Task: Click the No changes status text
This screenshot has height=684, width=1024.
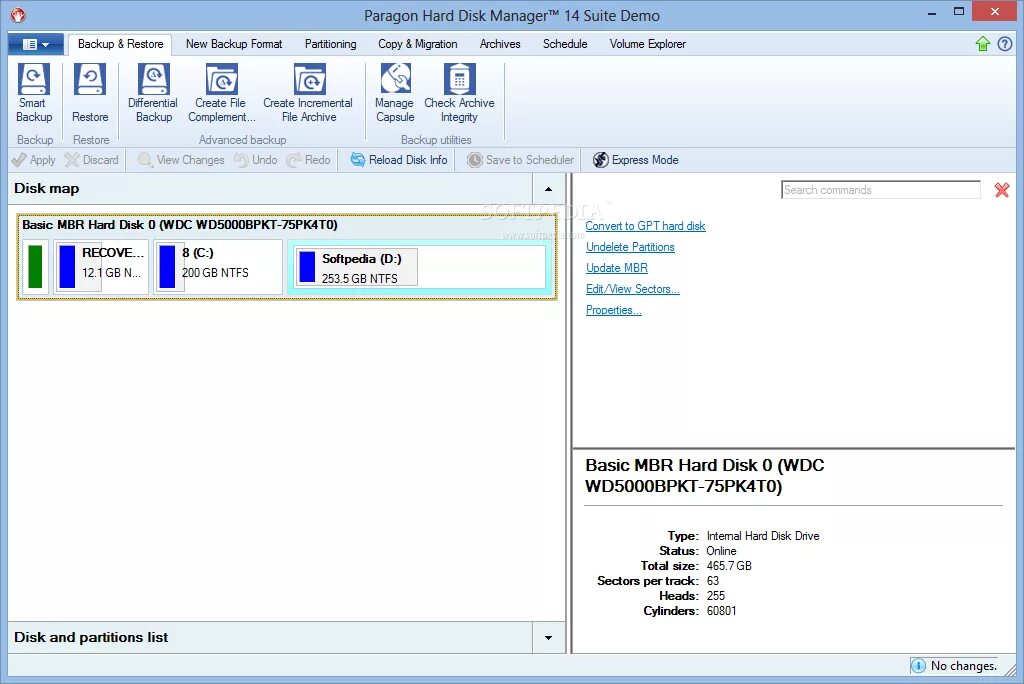Action: pyautogui.click(x=964, y=666)
